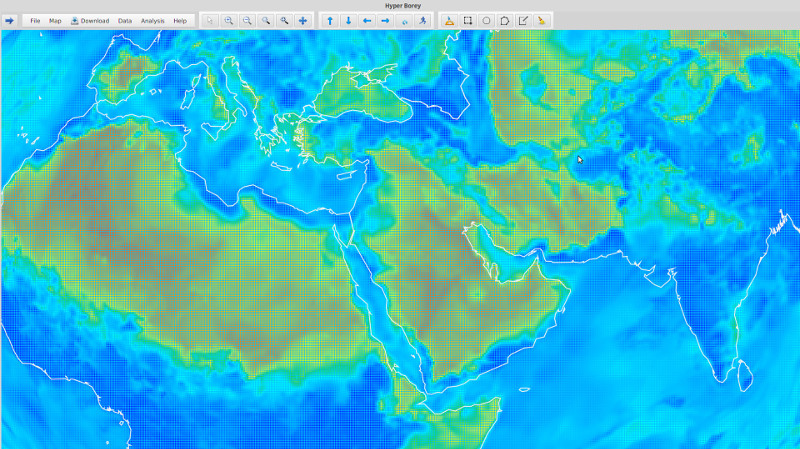
Task: Select the four-way pan cross tool
Action: pyautogui.click(x=303, y=21)
